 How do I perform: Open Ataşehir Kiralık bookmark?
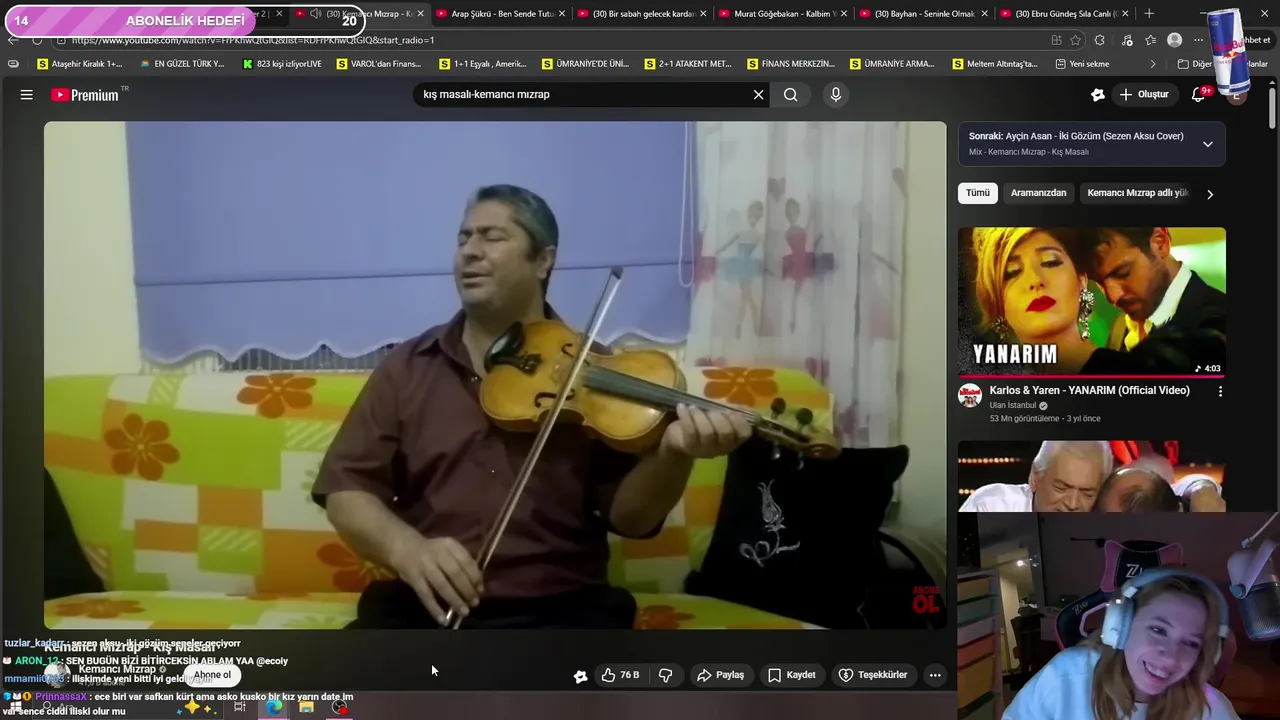79,64
